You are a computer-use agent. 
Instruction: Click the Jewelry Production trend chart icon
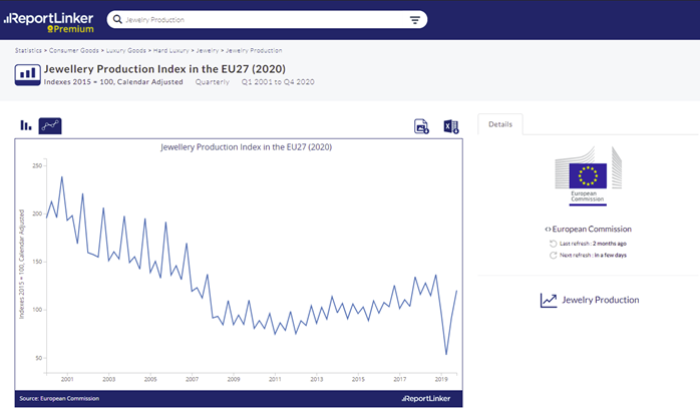pyautogui.click(x=548, y=300)
